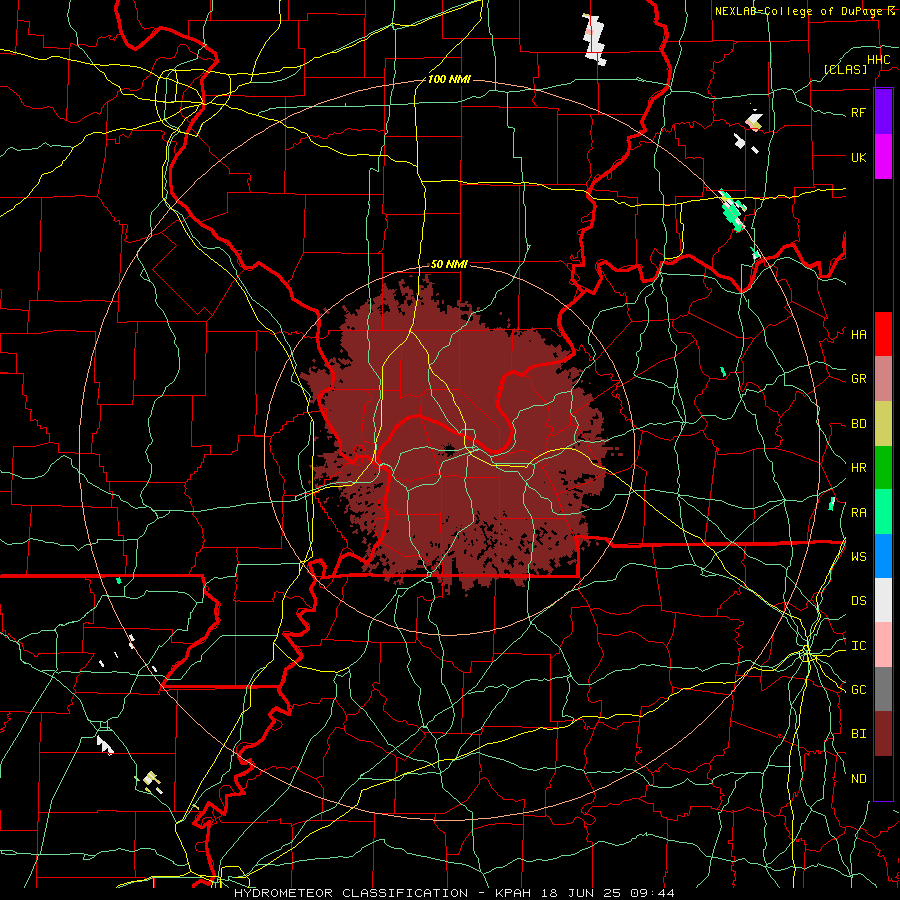Click the 'HYDROMETEOR CLASSIFICATION' title text
The image size is (900, 900).
351,893
